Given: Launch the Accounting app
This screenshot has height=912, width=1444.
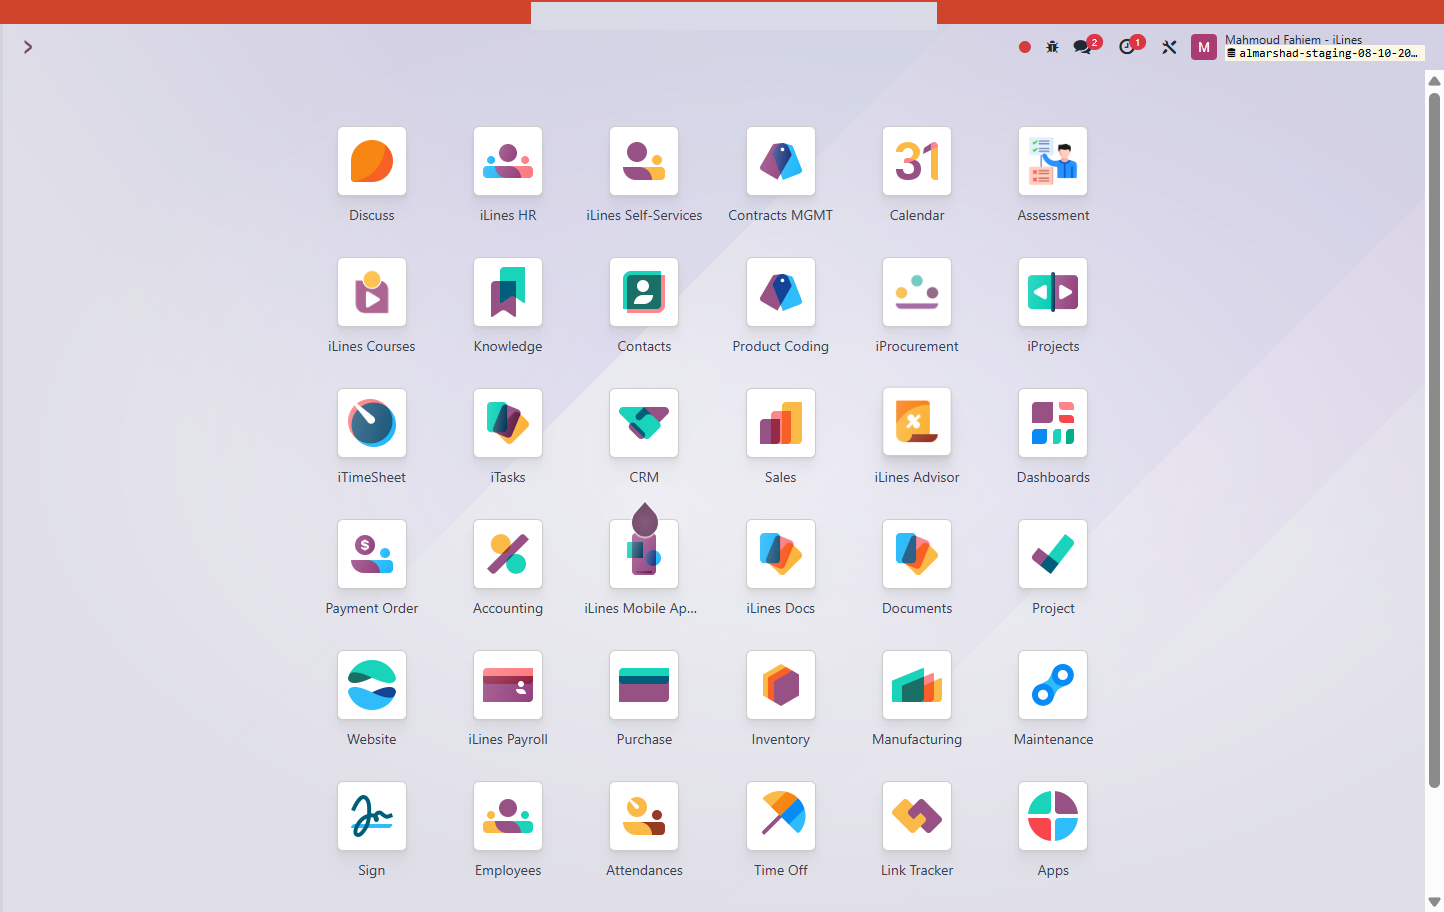Looking at the screenshot, I should tap(508, 554).
